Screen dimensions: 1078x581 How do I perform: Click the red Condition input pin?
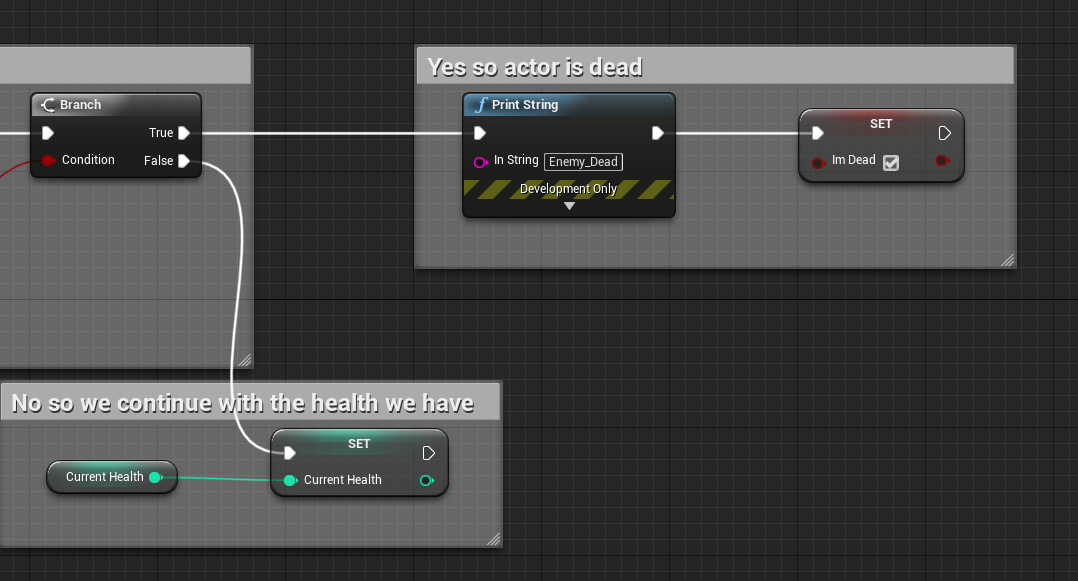47,161
